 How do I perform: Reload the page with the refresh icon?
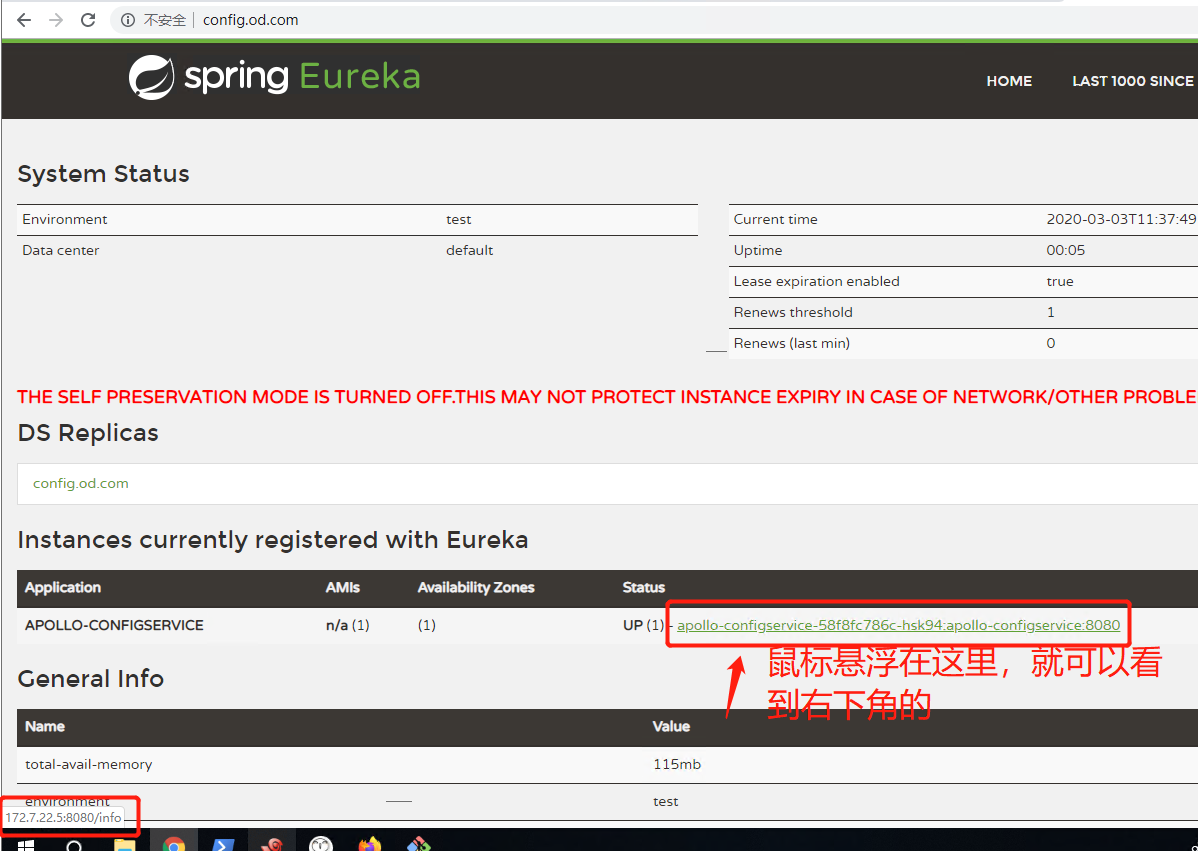[x=88, y=20]
